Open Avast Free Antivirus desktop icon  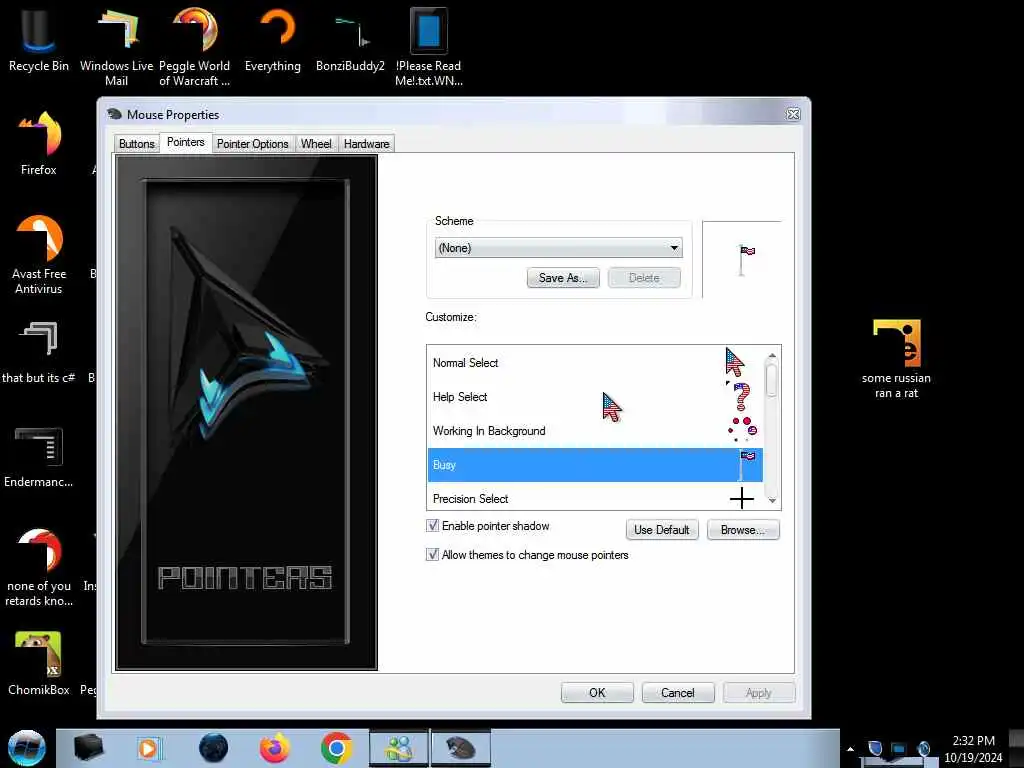[39, 255]
